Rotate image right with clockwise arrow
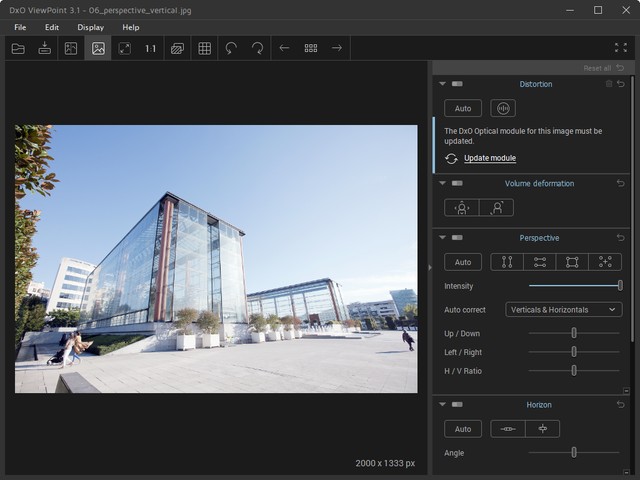Viewport: 640px width, 480px height. tap(258, 48)
